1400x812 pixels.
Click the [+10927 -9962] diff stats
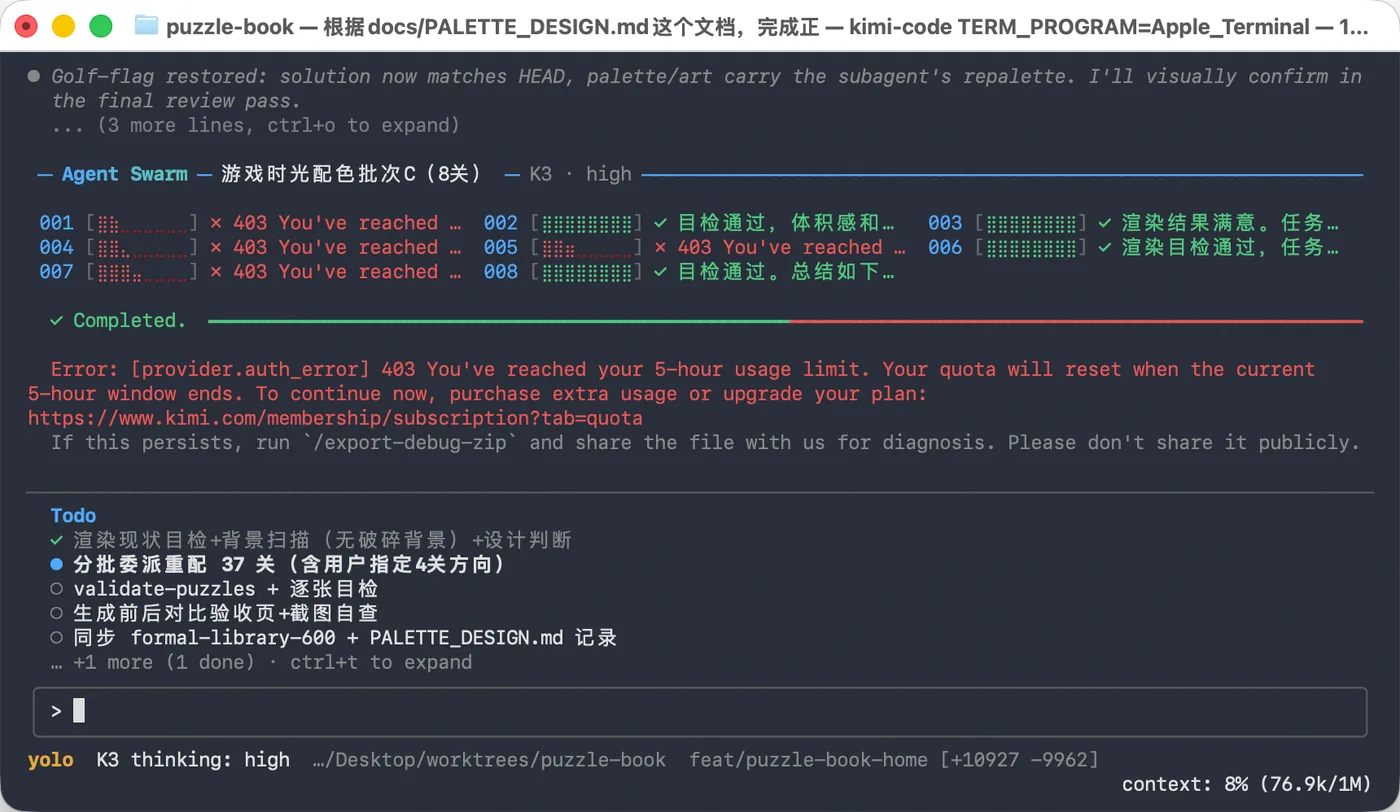tap(1019, 760)
